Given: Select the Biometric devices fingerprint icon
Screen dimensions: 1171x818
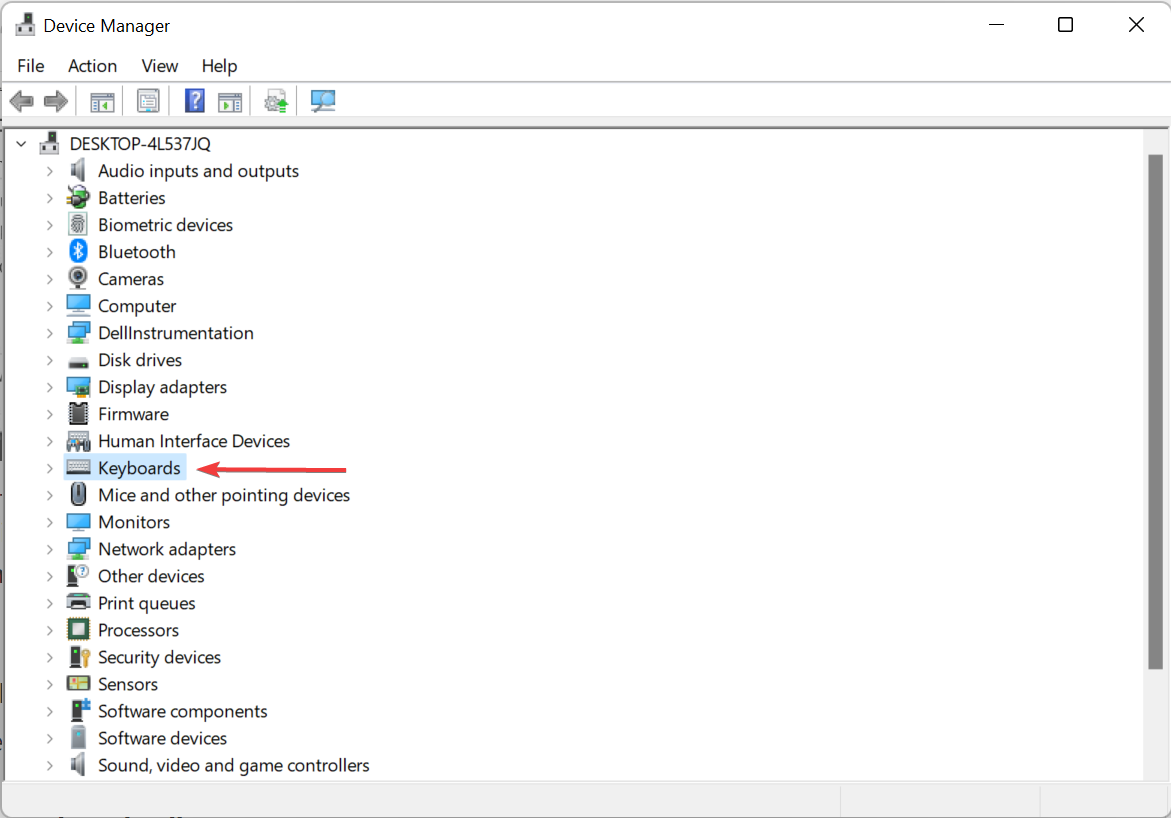Looking at the screenshot, I should click(x=78, y=224).
